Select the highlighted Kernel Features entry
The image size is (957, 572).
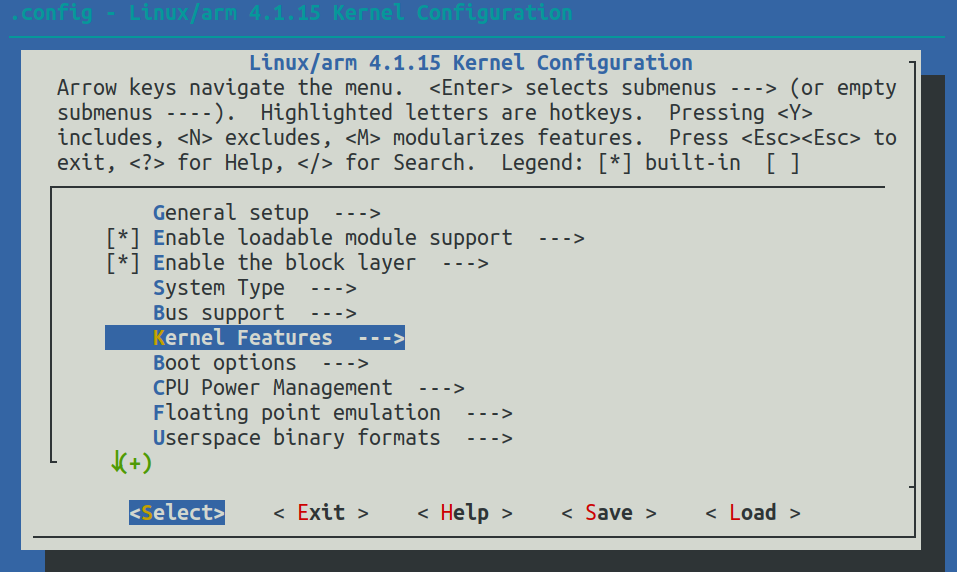coord(255,338)
